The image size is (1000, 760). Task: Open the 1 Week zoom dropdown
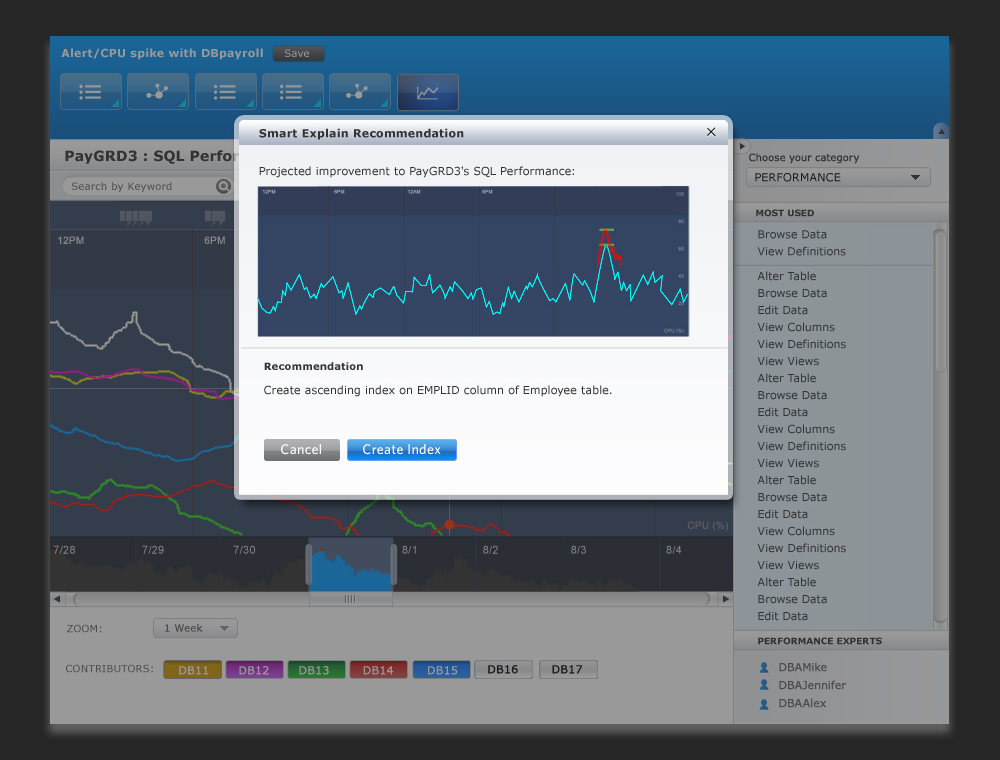pos(195,628)
